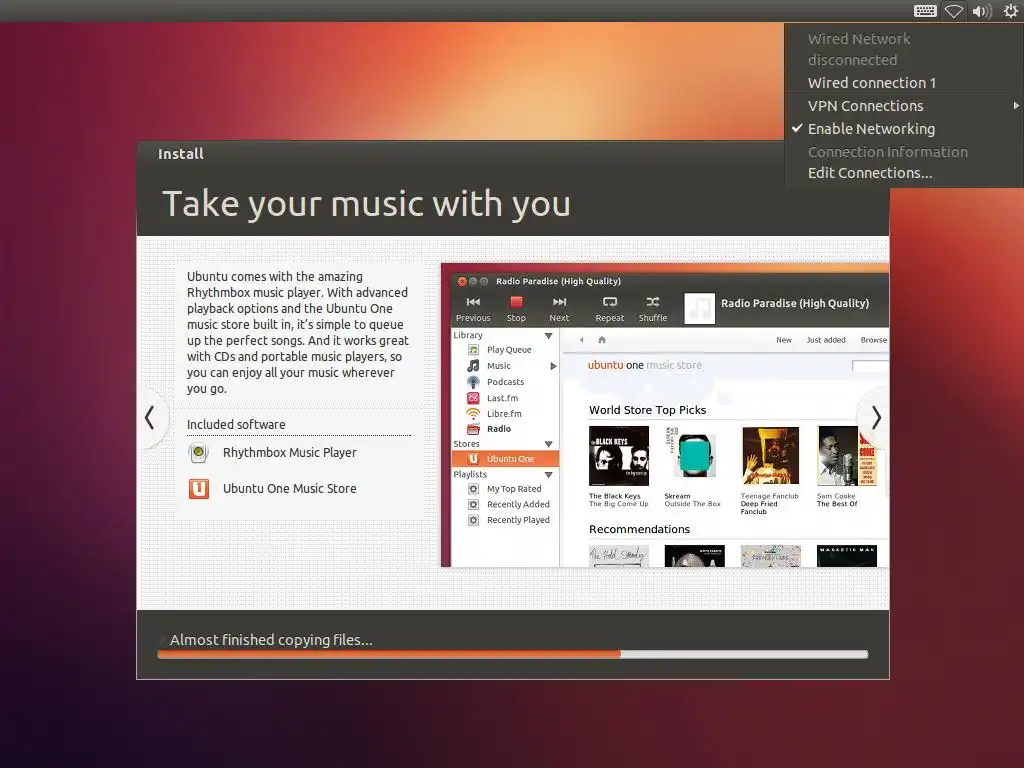Click the music store search field

coord(870,366)
